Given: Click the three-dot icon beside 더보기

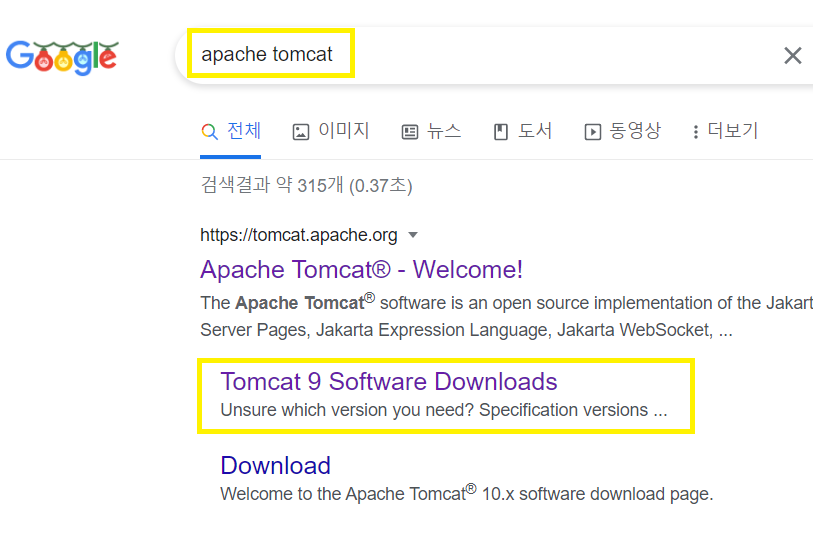Looking at the screenshot, I should click(696, 132).
